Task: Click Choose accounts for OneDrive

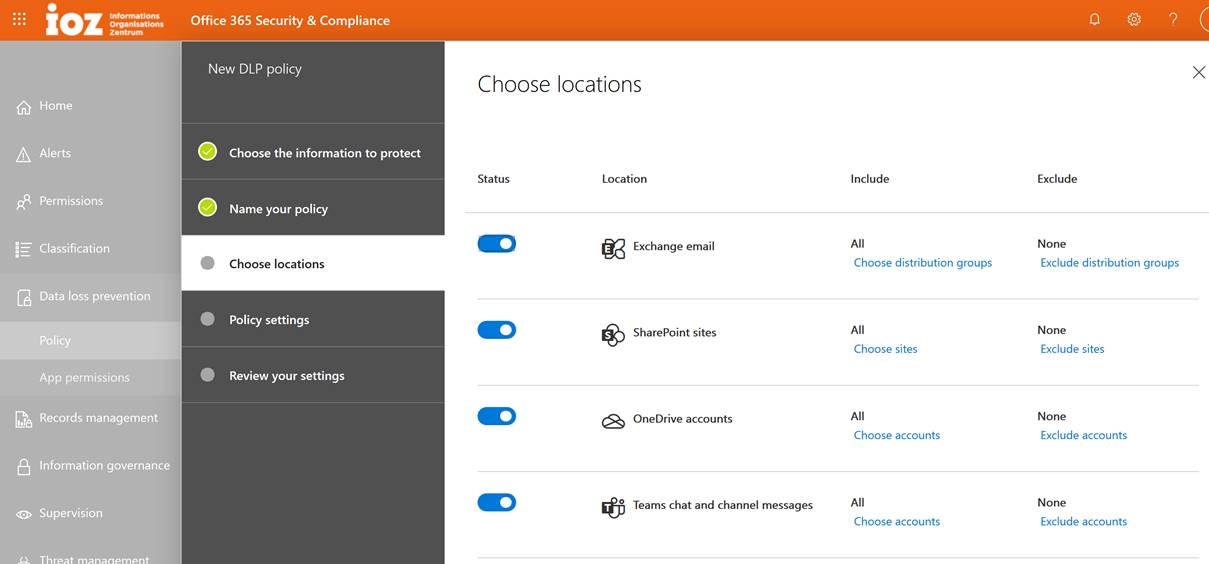Action: (x=897, y=435)
